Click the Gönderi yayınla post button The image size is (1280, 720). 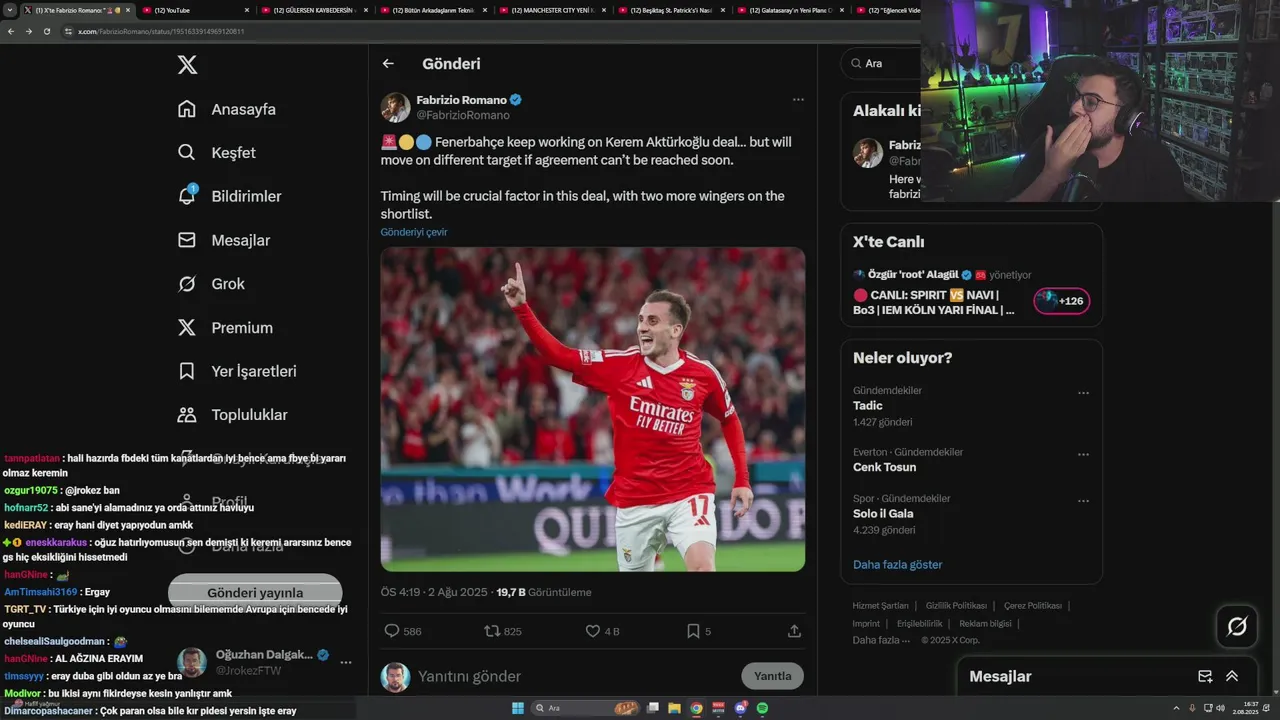(x=255, y=593)
